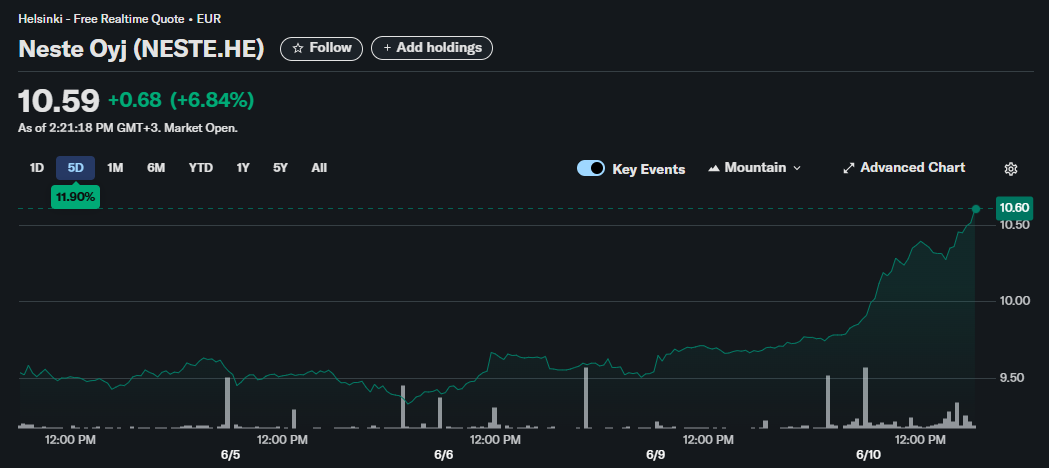
Task: Choose the YTD time range
Action: [201, 168]
